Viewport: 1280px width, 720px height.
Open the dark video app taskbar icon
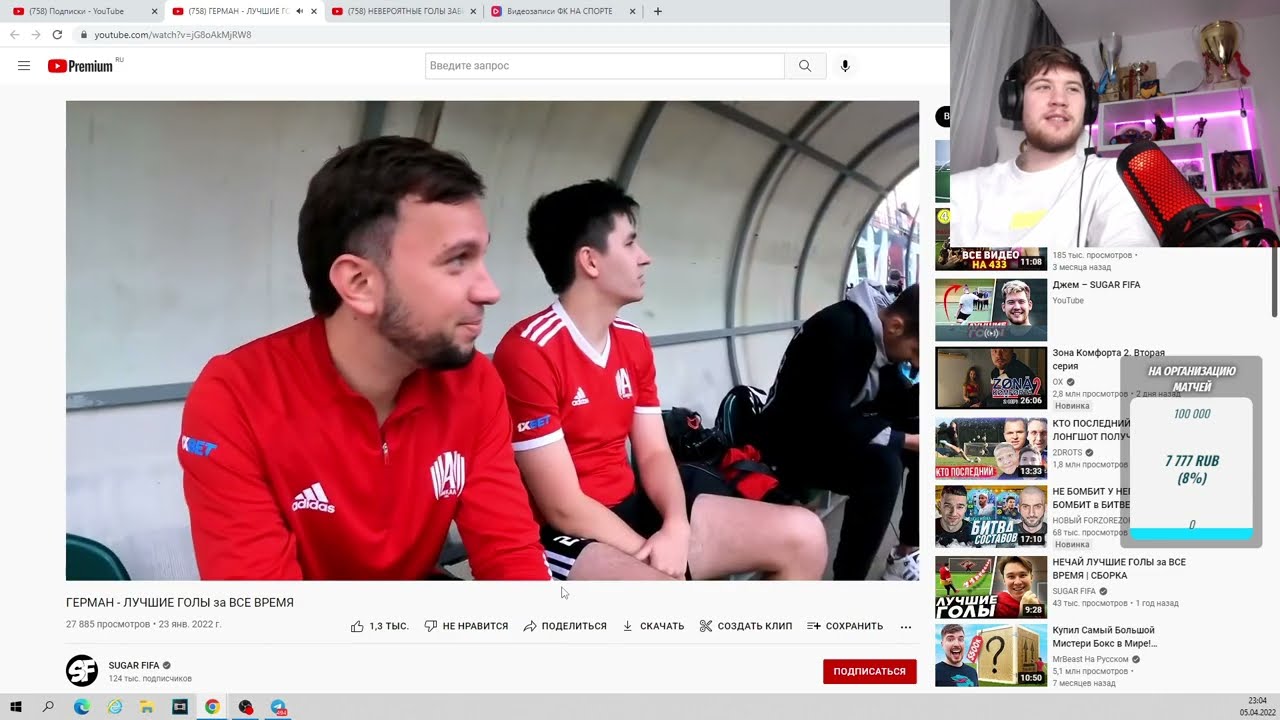(x=180, y=707)
